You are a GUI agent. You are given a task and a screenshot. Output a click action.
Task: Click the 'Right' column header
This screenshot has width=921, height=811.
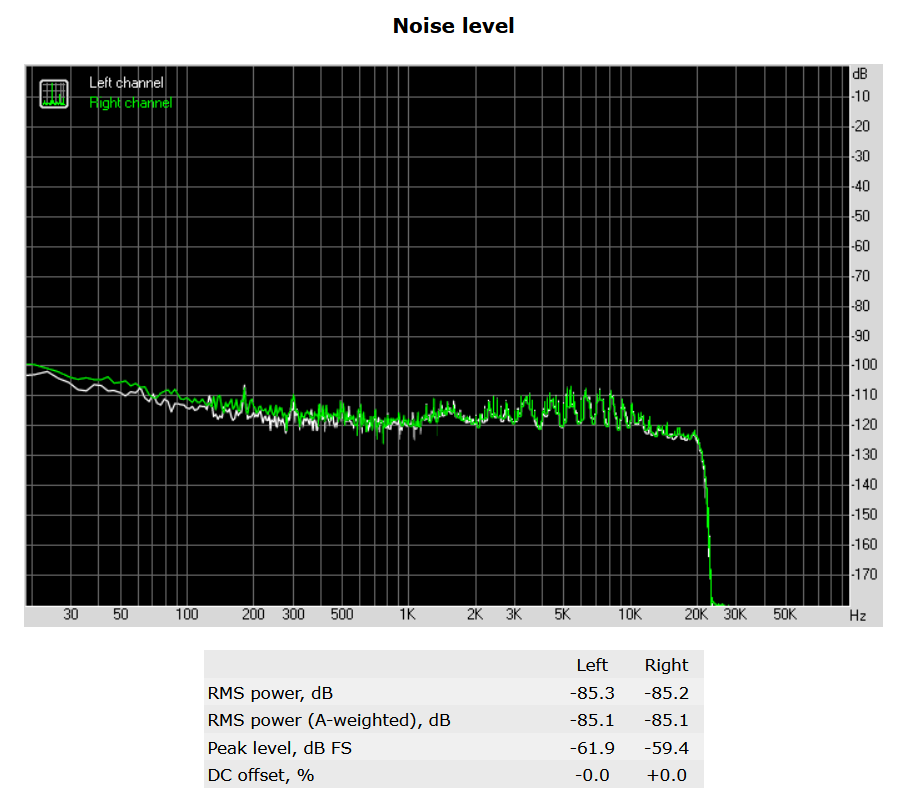(666, 665)
